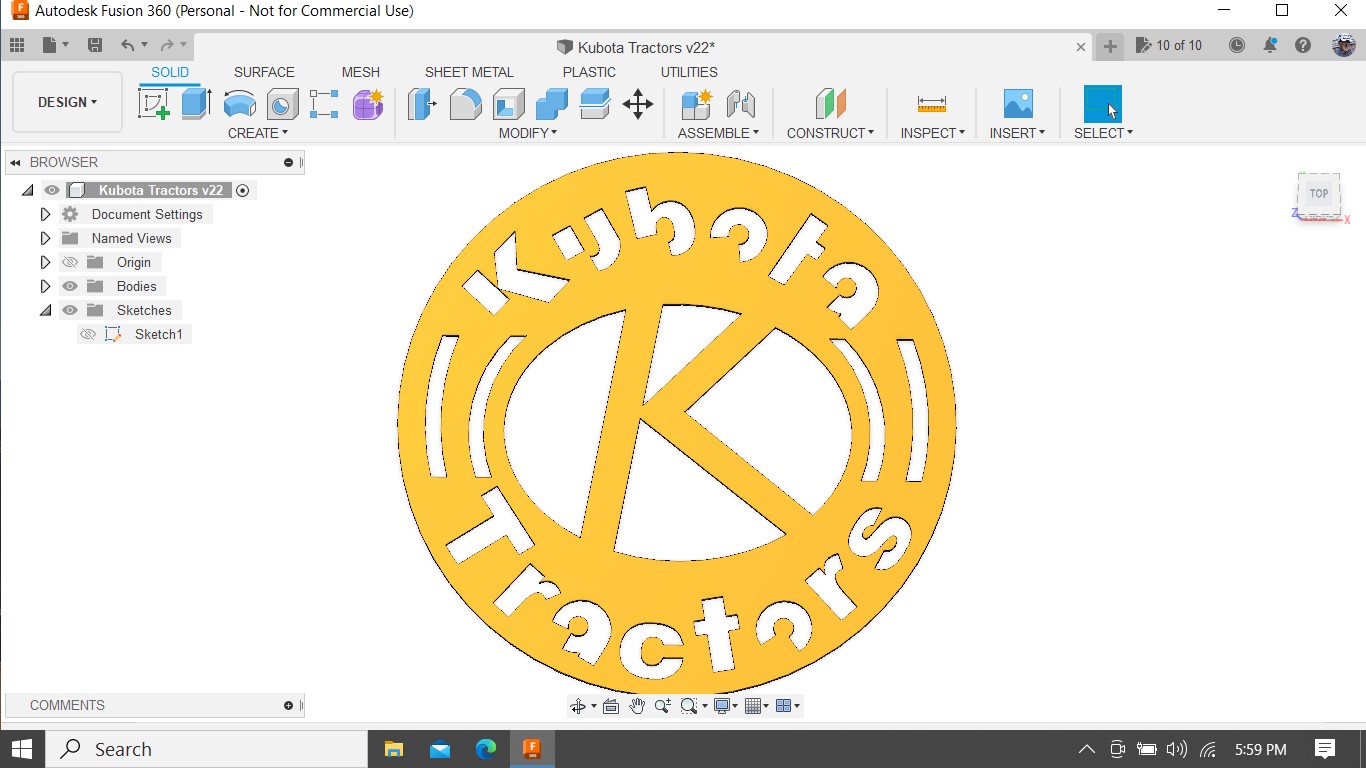Click the Create Sketch tool icon
1366x768 pixels.
point(153,104)
